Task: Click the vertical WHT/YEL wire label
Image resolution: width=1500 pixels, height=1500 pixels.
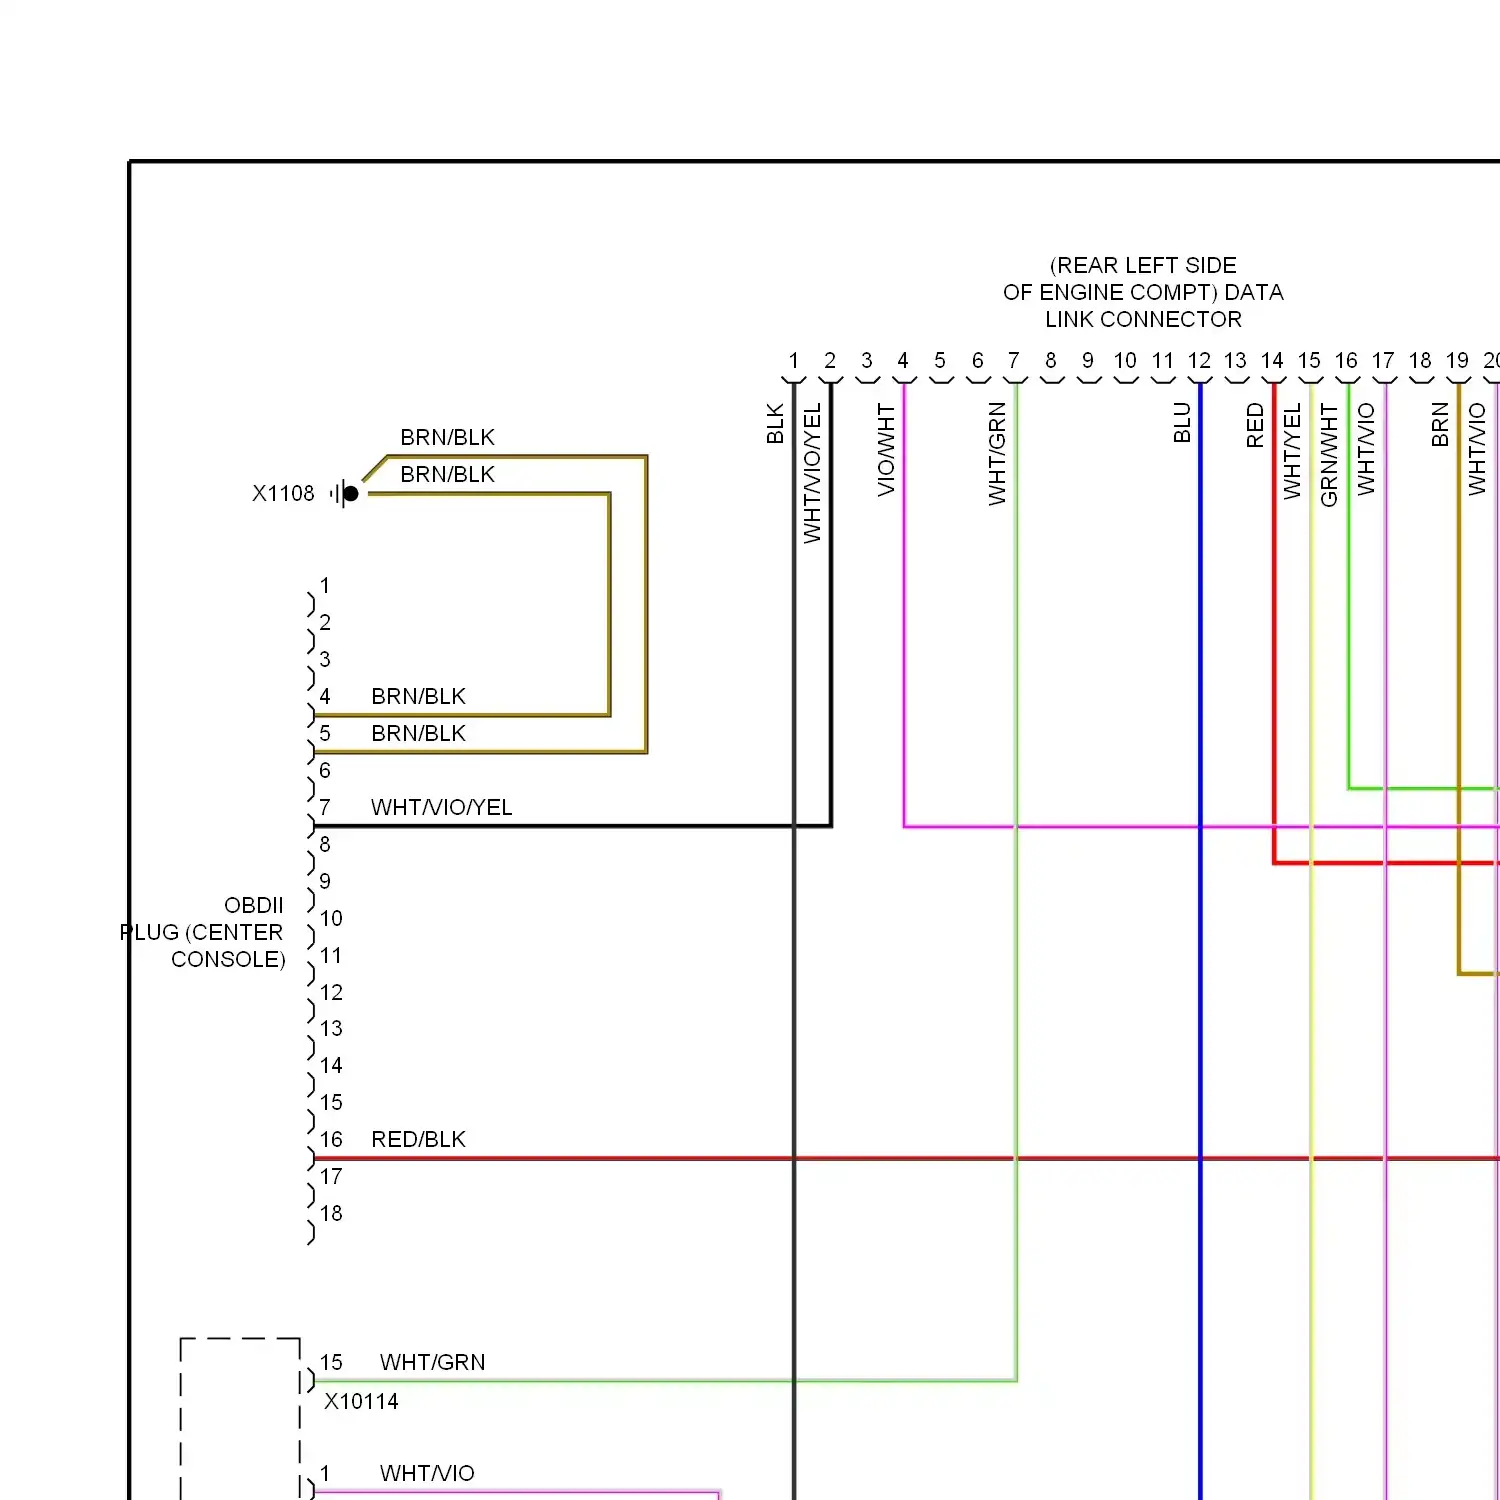Action: (x=1292, y=451)
